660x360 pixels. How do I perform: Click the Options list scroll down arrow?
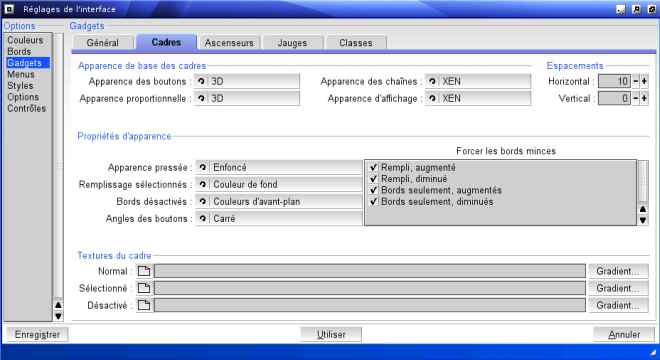point(59,316)
